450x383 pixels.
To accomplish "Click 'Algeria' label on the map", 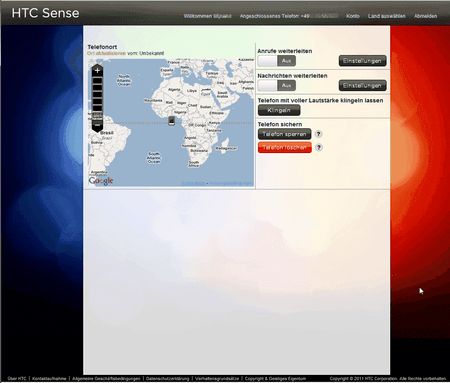I will pyautogui.click(x=174, y=90).
